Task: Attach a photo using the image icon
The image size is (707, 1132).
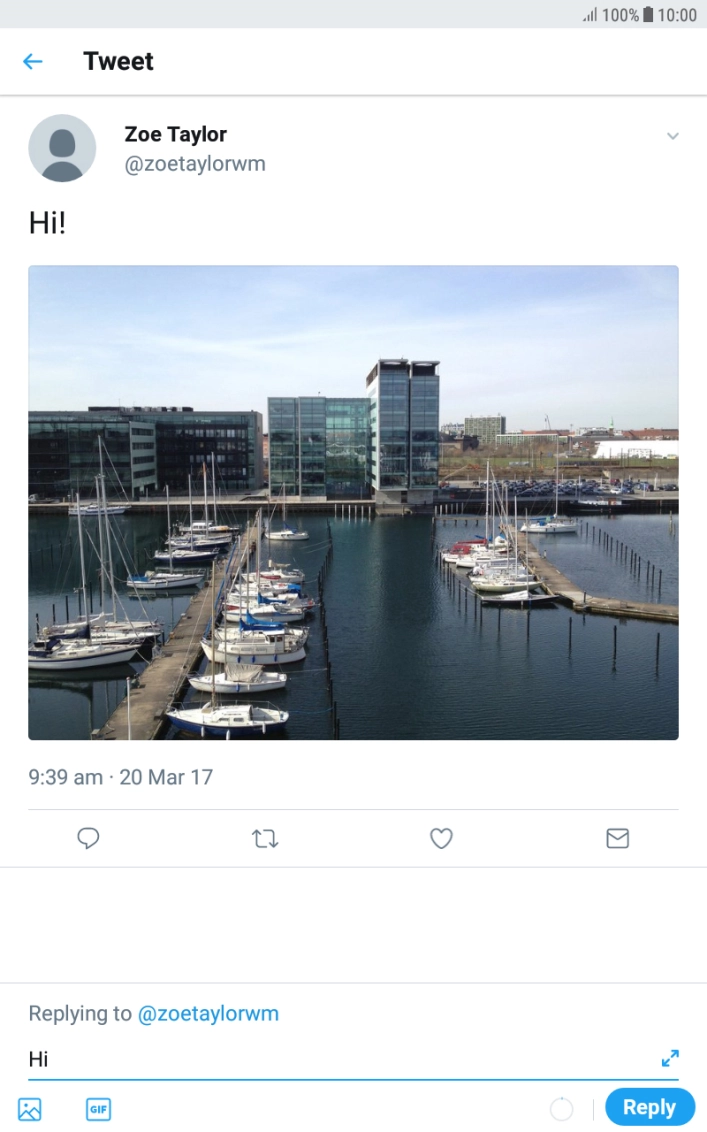Action: pos(30,1109)
